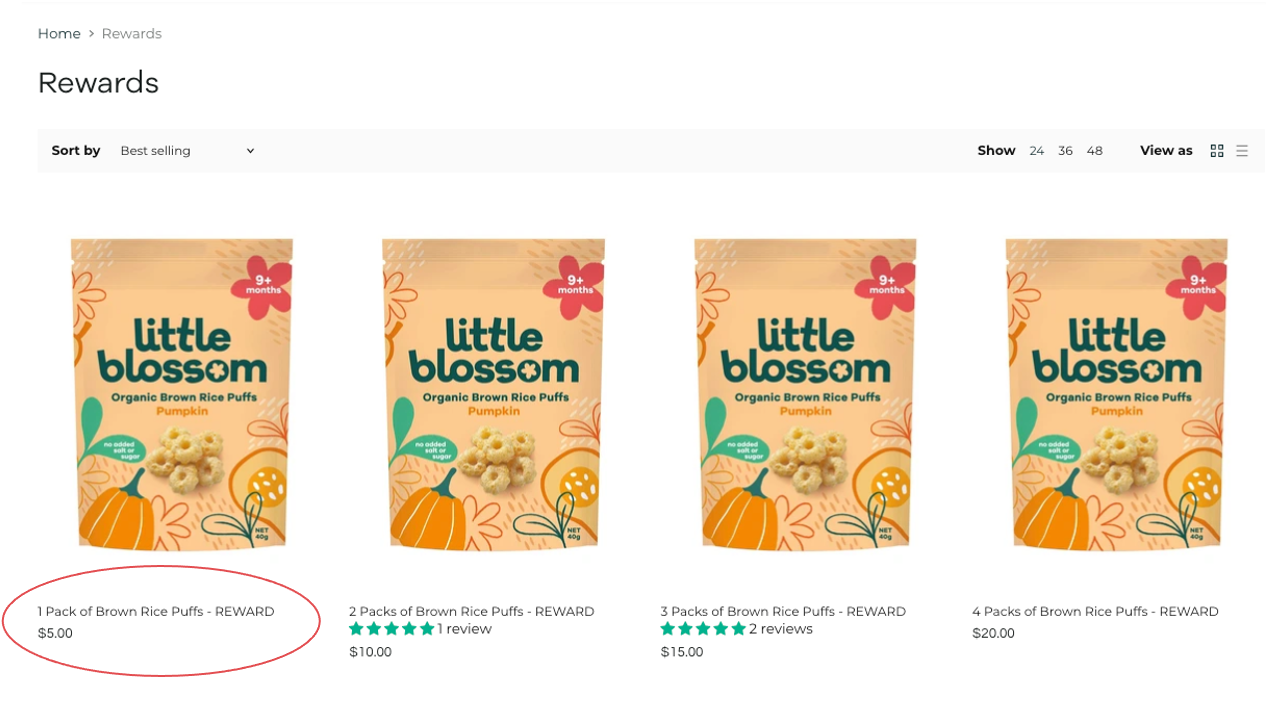Image resolution: width=1266 pixels, height=725 pixels.
Task: Show 48 products per page
Action: click(x=1095, y=151)
